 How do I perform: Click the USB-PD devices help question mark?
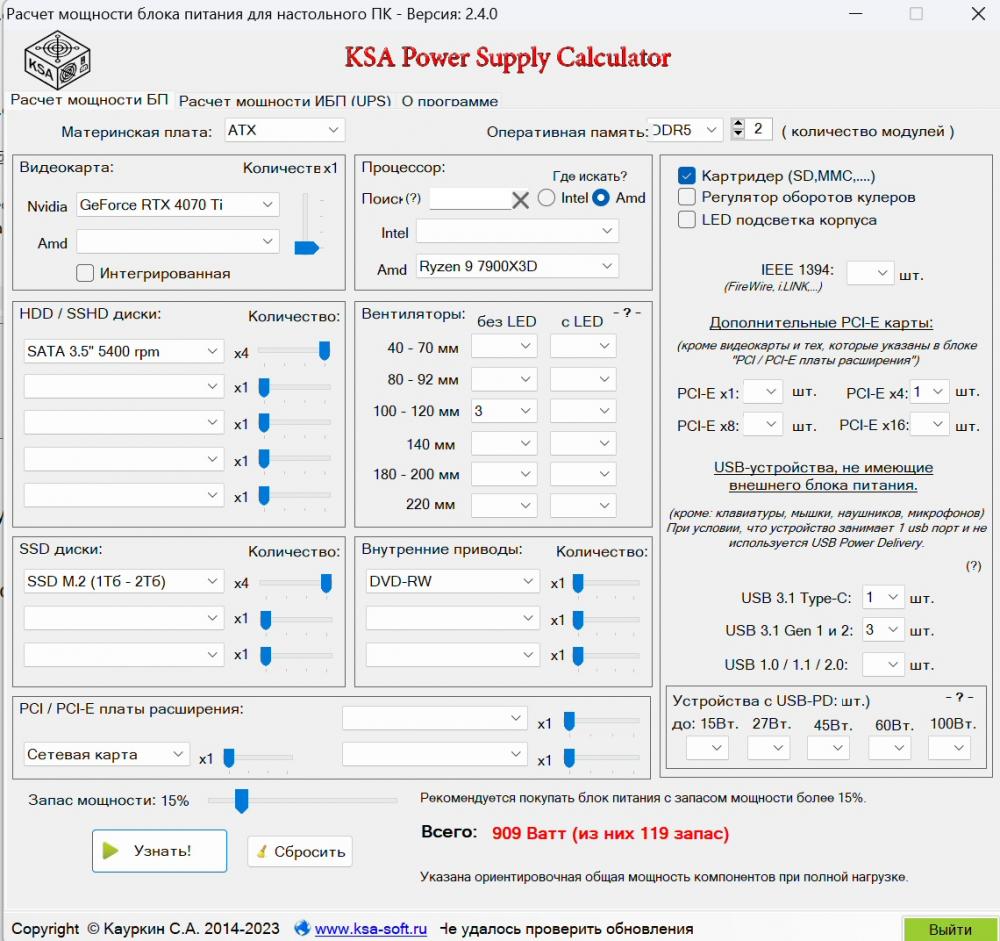point(959,697)
